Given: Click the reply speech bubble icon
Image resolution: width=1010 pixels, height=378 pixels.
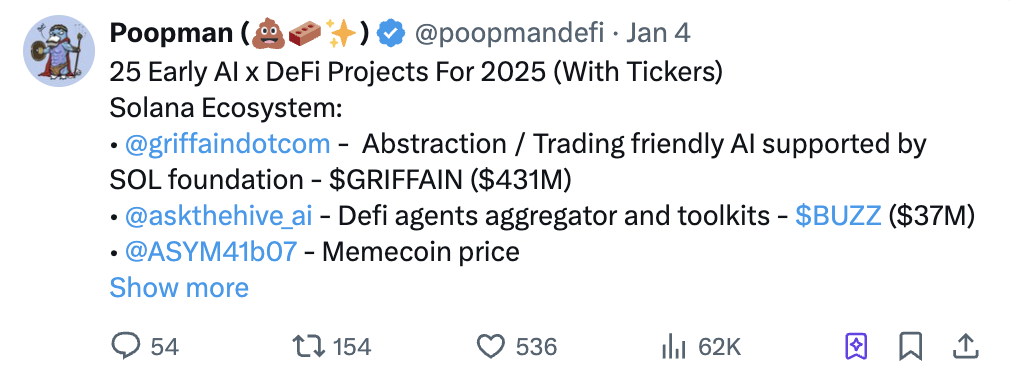Looking at the screenshot, I should point(126,347).
